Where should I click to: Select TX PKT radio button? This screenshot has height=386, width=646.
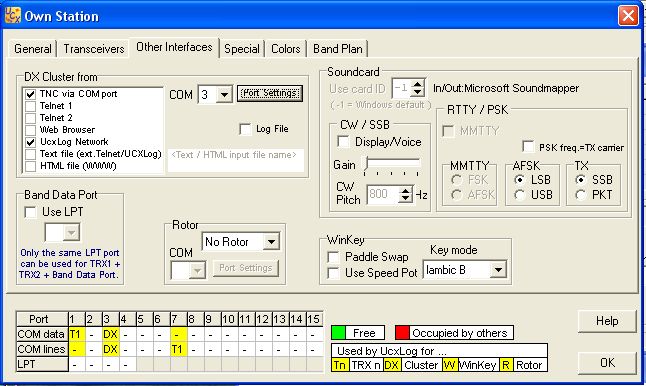coord(580,194)
